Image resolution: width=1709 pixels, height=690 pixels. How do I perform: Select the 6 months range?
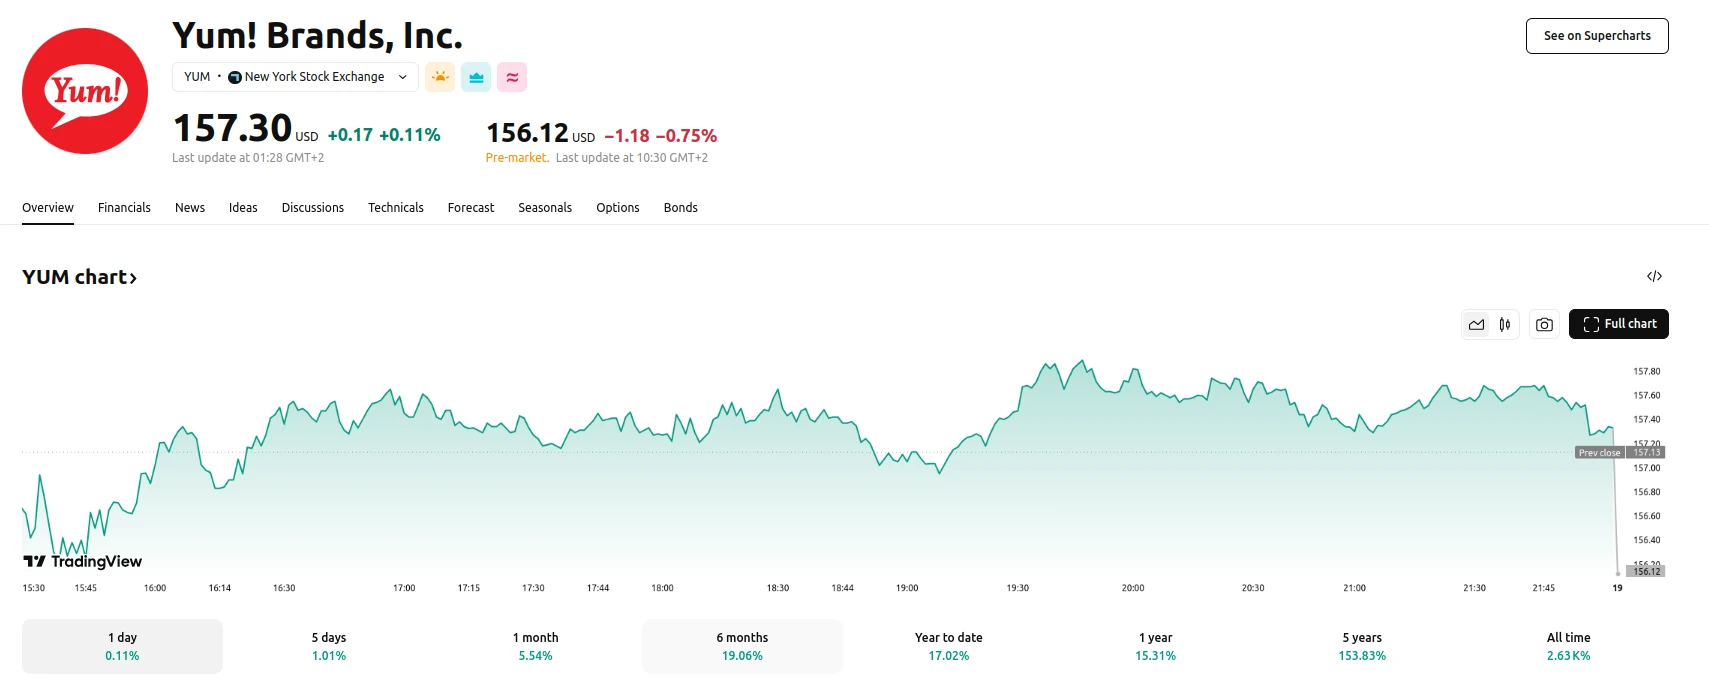point(742,646)
